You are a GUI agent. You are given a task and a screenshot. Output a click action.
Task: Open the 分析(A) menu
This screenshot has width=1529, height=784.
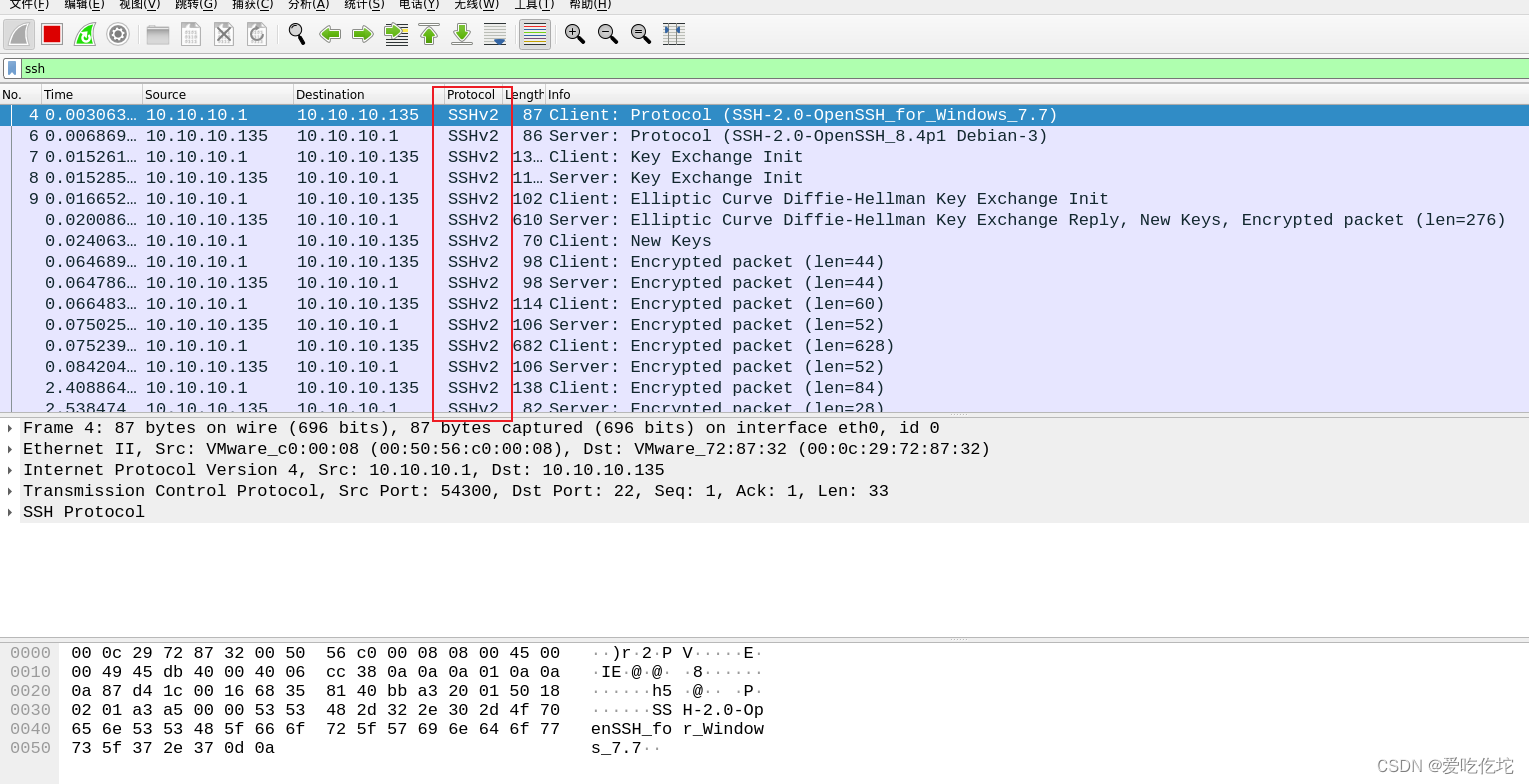[309, 5]
